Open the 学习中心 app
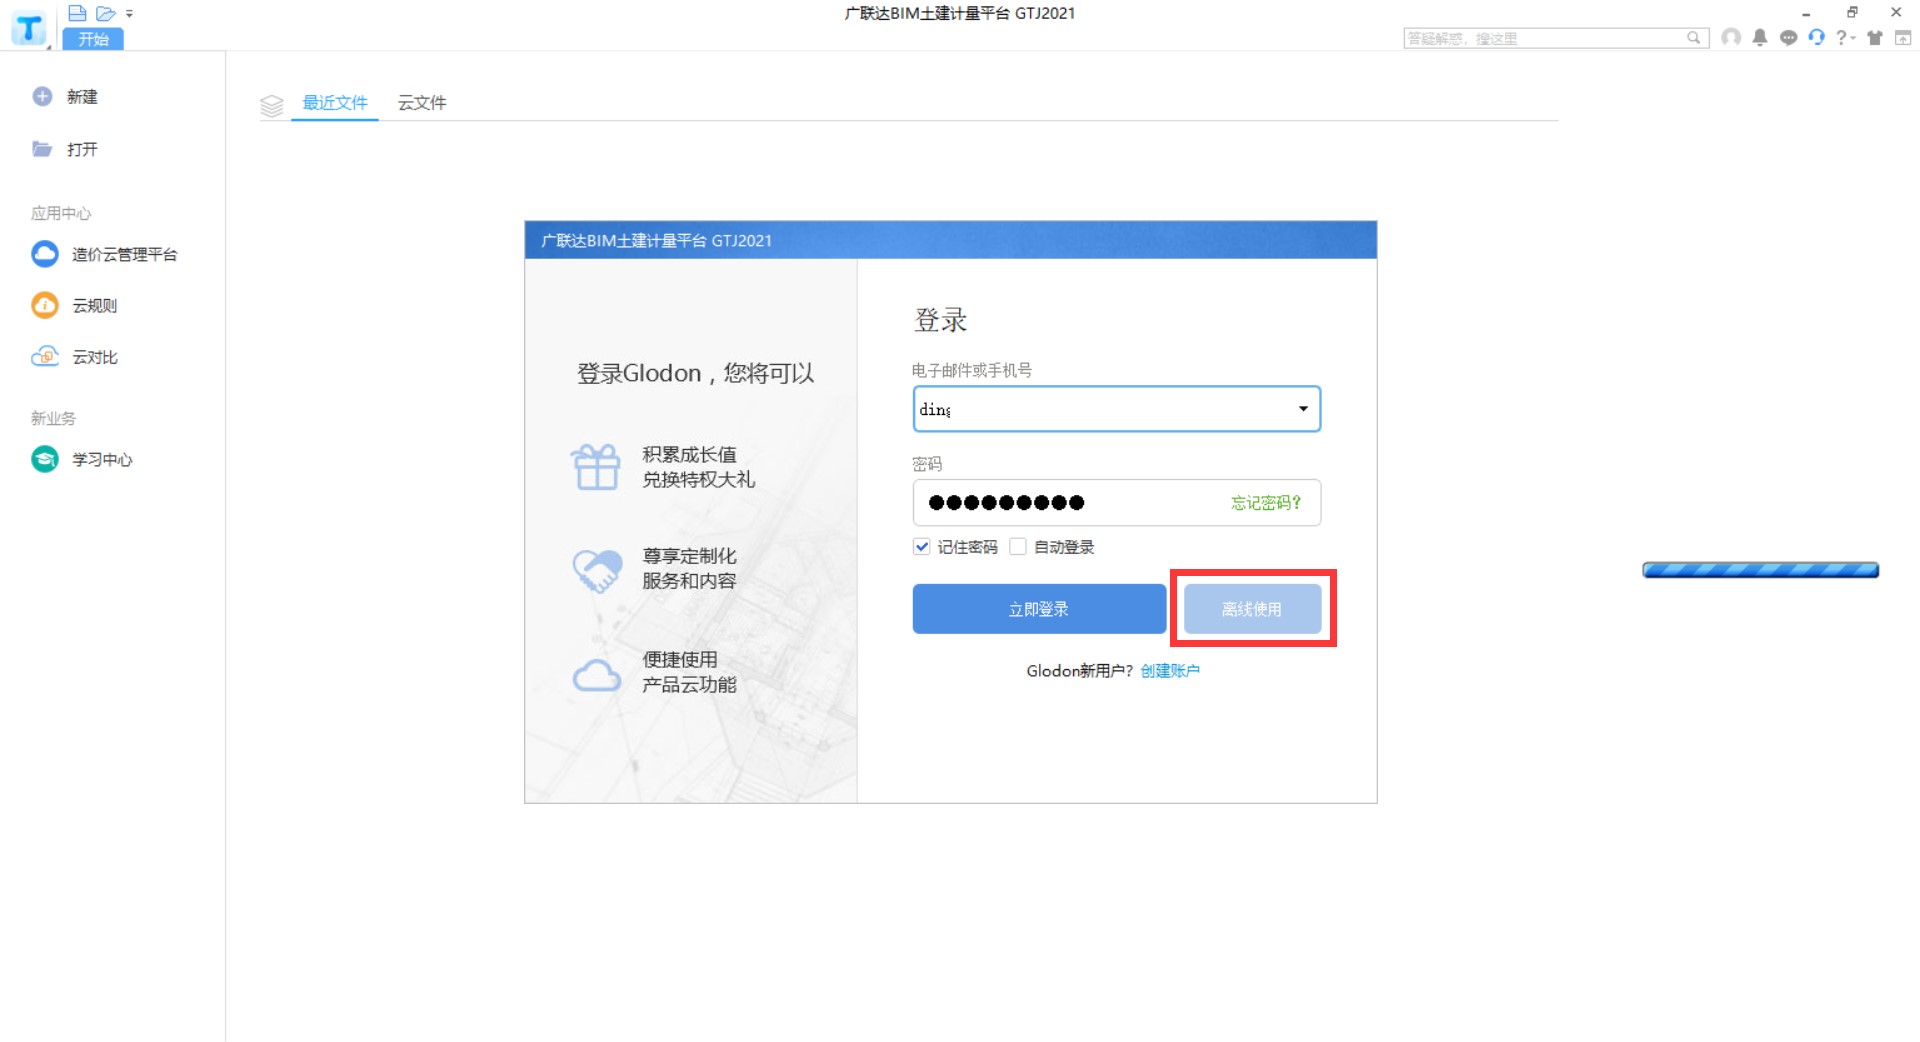1920x1042 pixels. coord(82,459)
